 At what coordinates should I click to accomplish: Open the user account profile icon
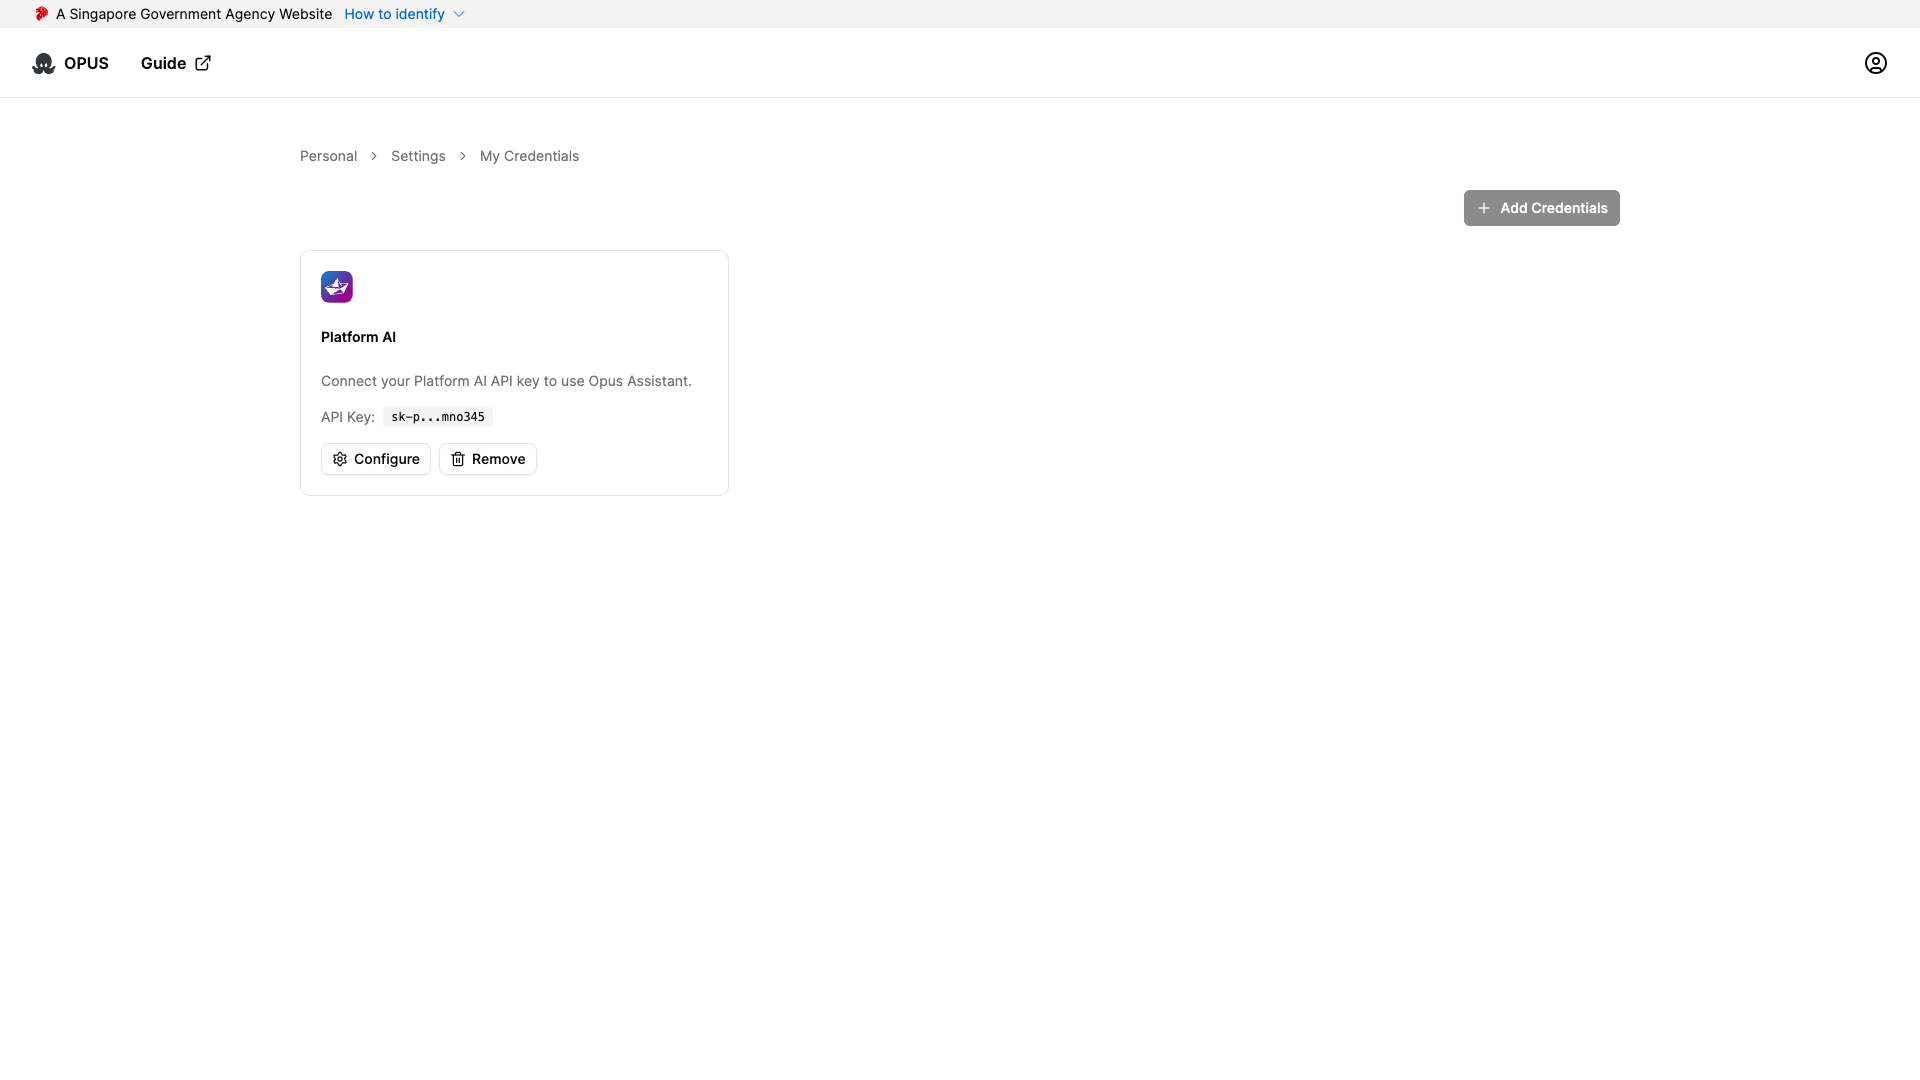[1875, 63]
